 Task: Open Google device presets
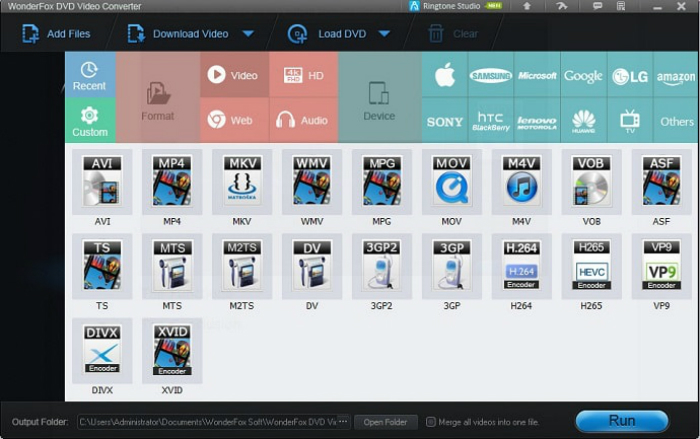(583, 75)
